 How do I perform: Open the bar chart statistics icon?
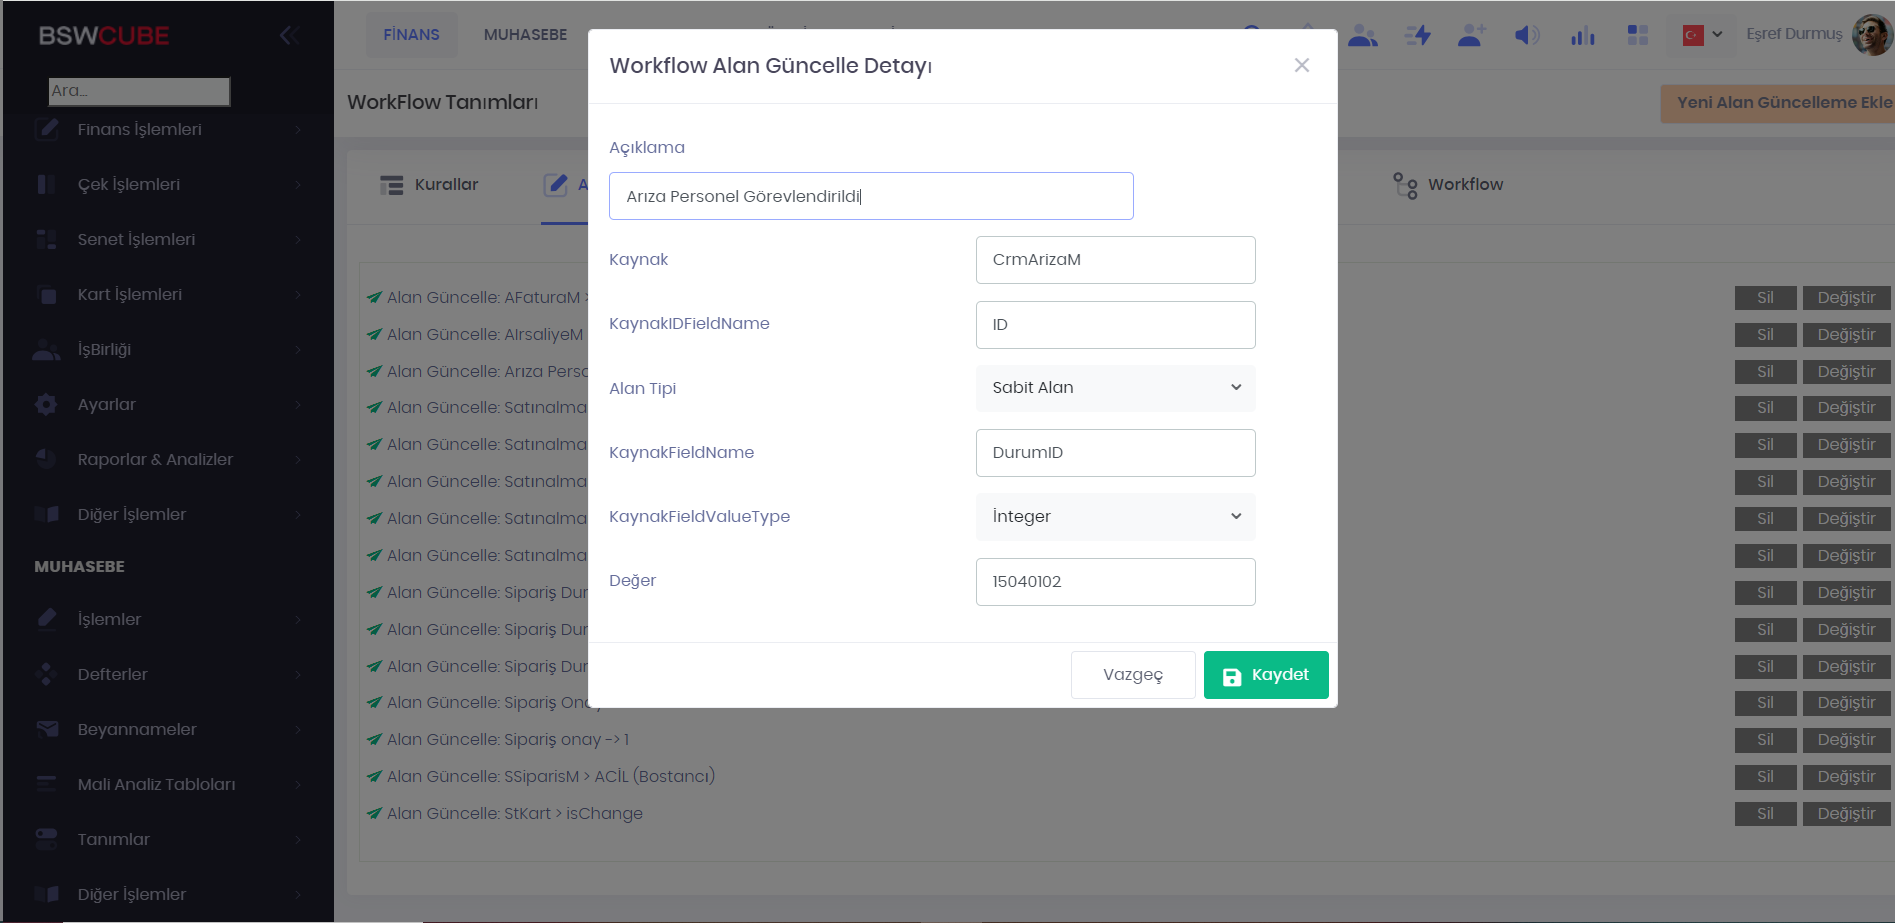1582,36
